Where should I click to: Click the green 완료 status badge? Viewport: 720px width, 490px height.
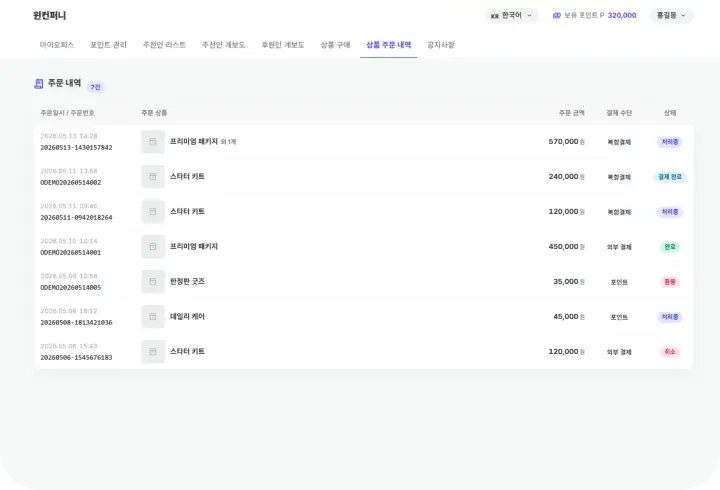[x=669, y=247]
